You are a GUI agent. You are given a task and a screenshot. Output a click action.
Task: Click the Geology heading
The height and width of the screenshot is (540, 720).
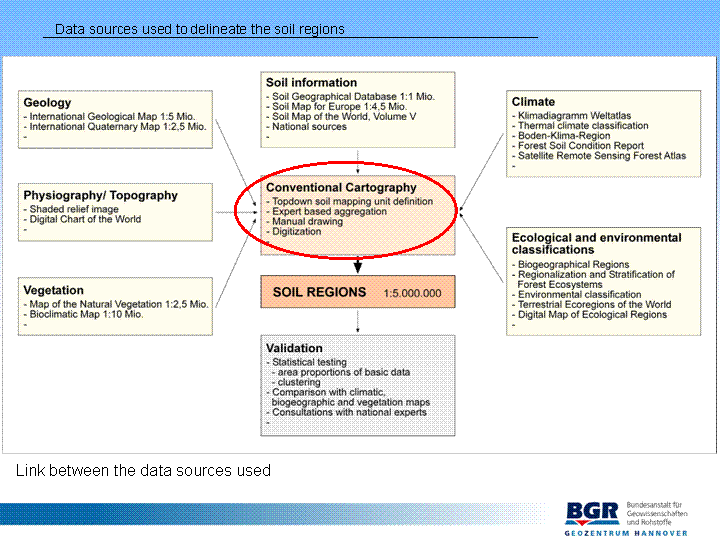click(x=48, y=102)
